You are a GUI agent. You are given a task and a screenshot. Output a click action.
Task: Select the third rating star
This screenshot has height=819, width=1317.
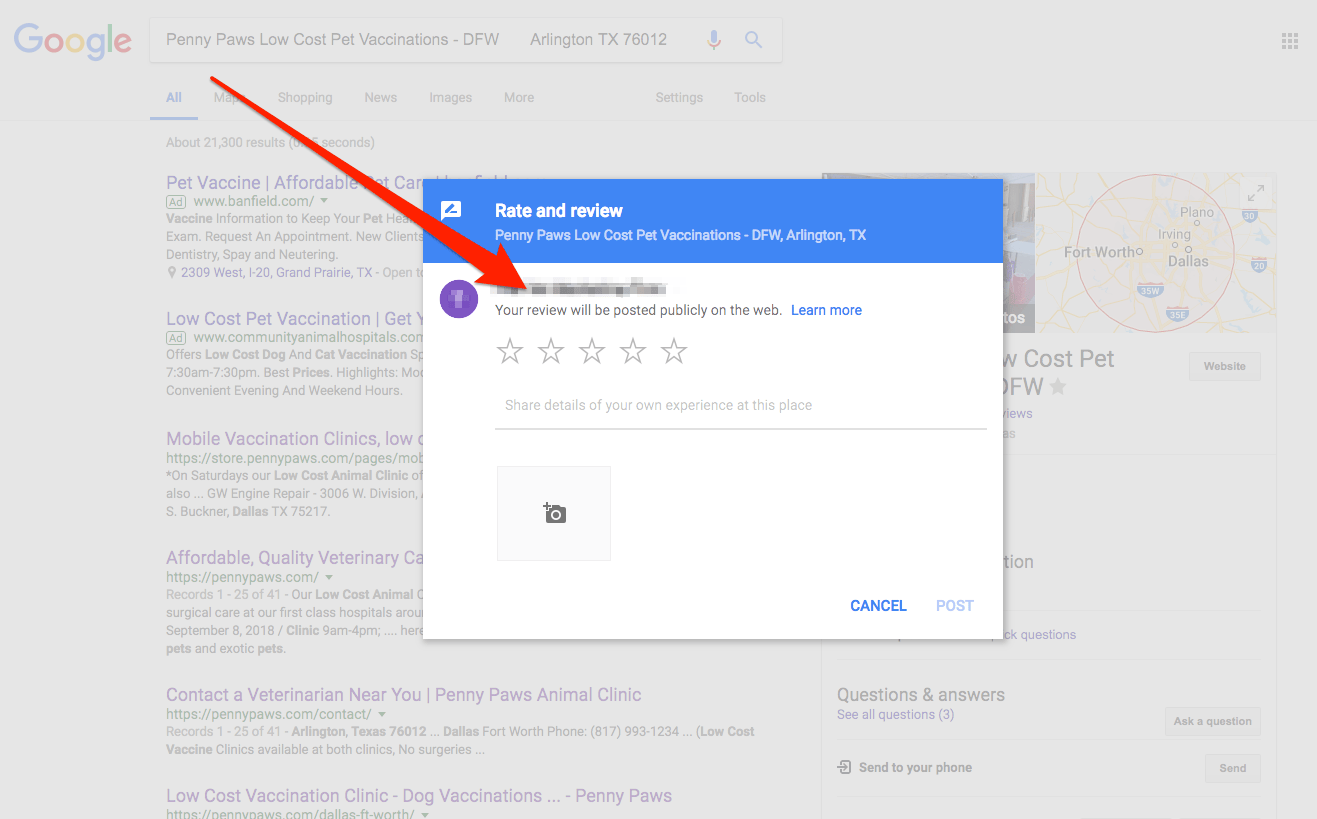(592, 351)
